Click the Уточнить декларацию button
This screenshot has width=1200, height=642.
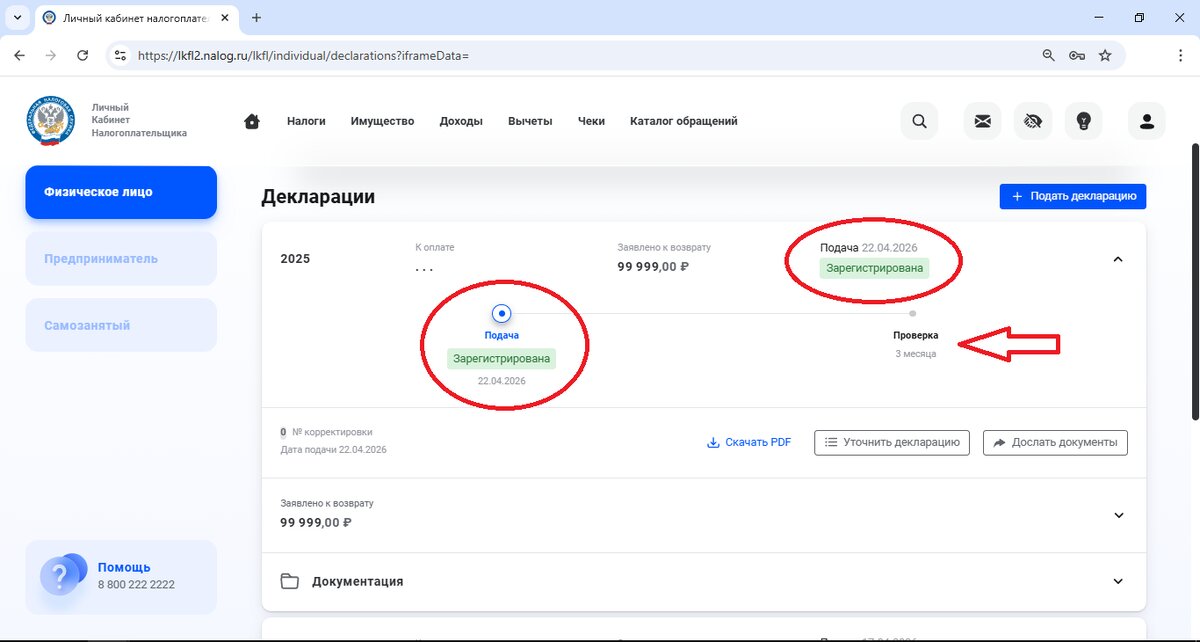[891, 441]
